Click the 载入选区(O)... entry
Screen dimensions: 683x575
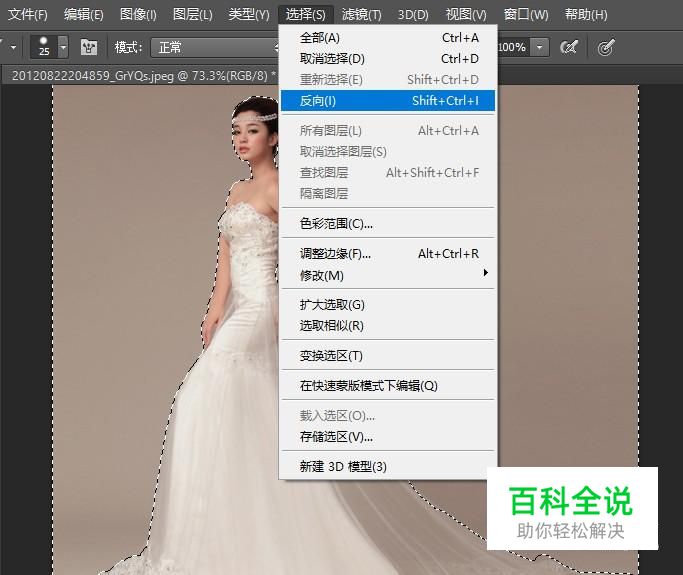pyautogui.click(x=388, y=416)
